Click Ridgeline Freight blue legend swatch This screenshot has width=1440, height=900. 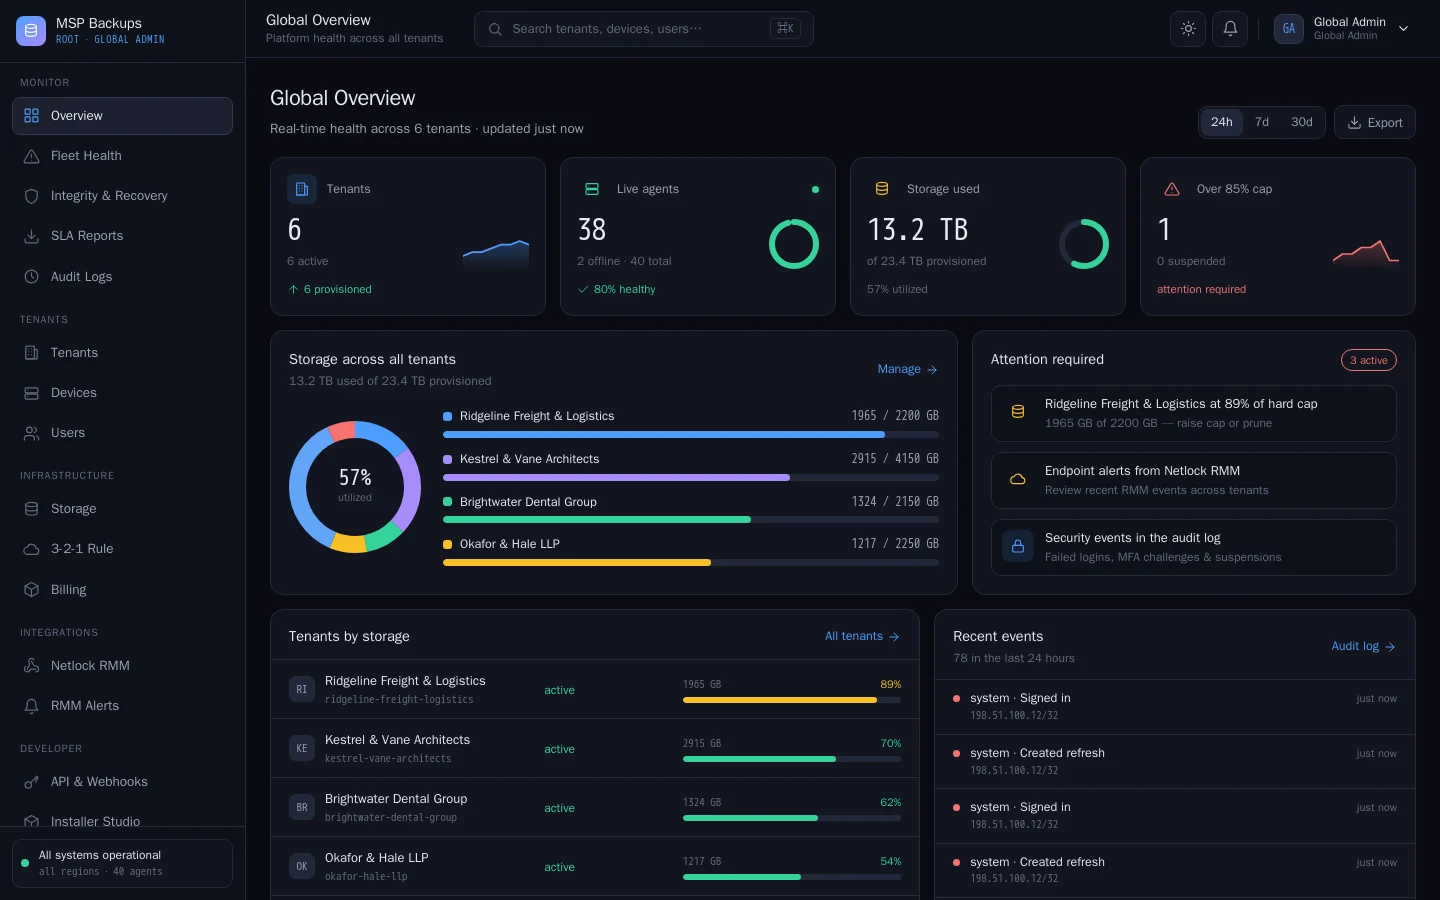click(x=448, y=416)
